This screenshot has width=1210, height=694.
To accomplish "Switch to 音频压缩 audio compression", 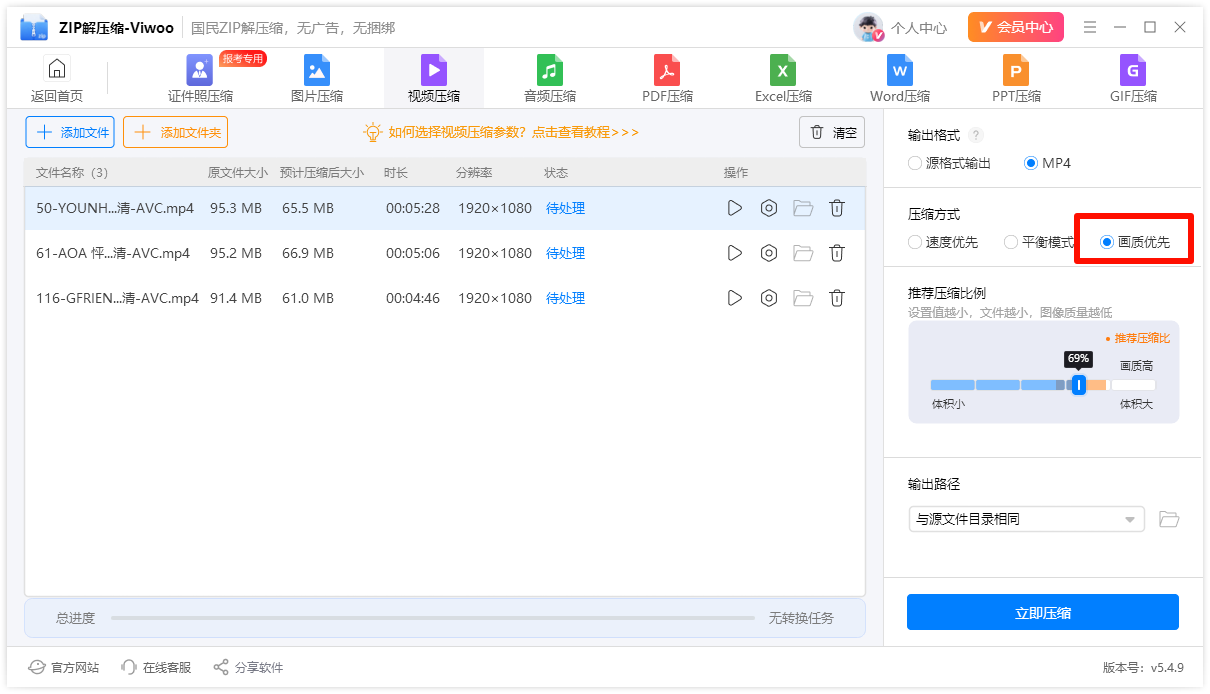I will 550,79.
